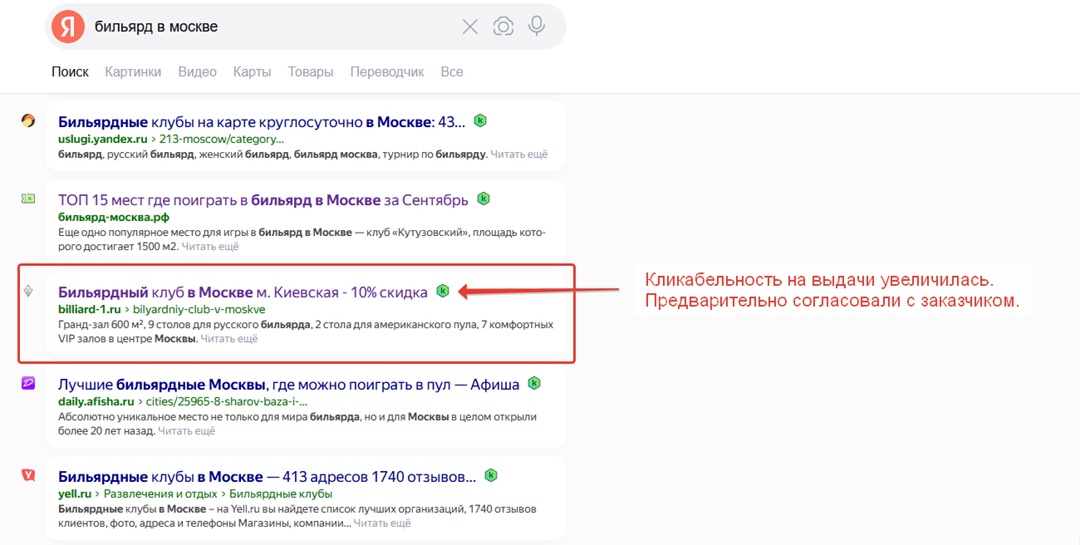Open image search via camera icon
Screen dimensions: 1080x545
503,27
